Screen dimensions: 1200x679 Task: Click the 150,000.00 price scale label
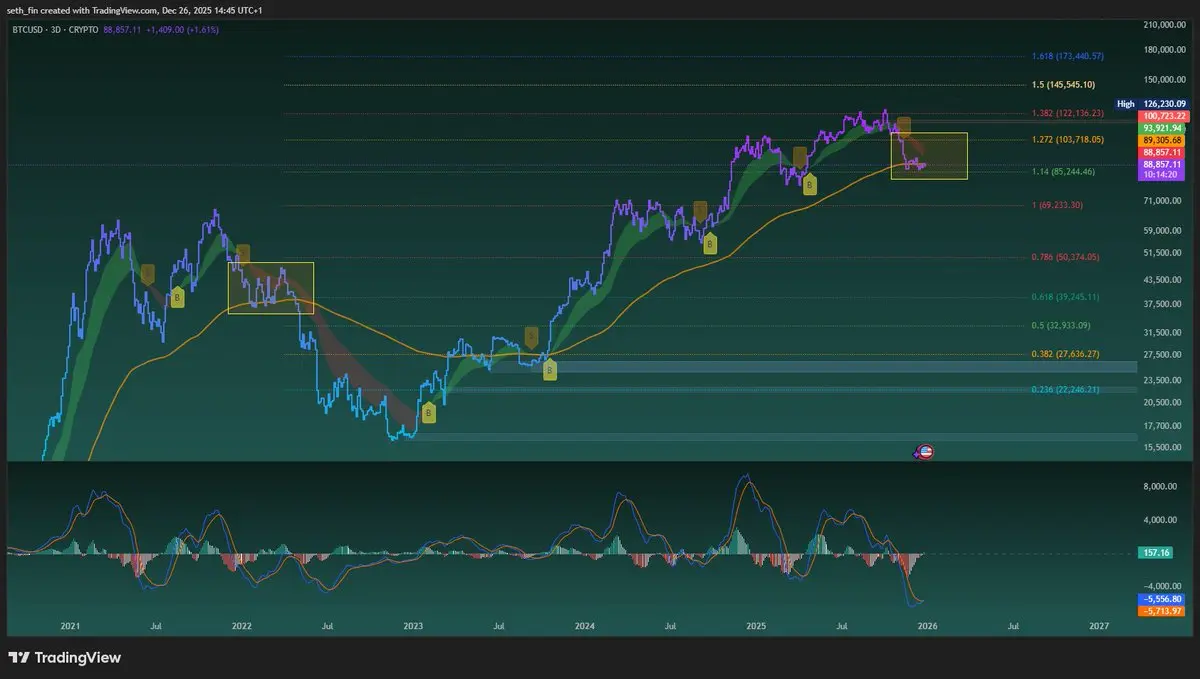click(x=1164, y=79)
